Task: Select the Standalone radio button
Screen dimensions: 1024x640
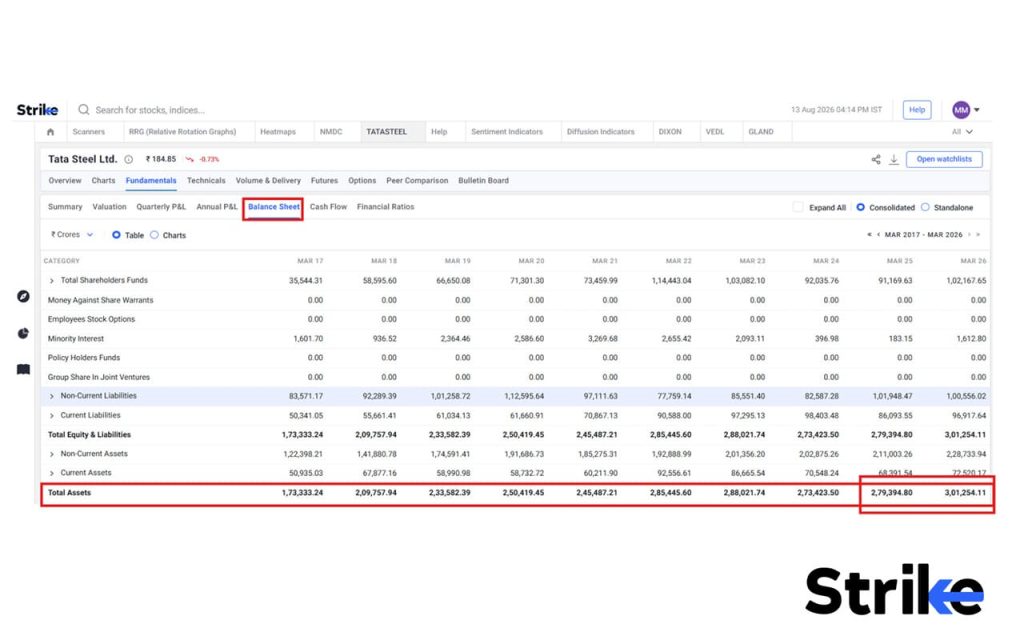Action: pos(925,207)
